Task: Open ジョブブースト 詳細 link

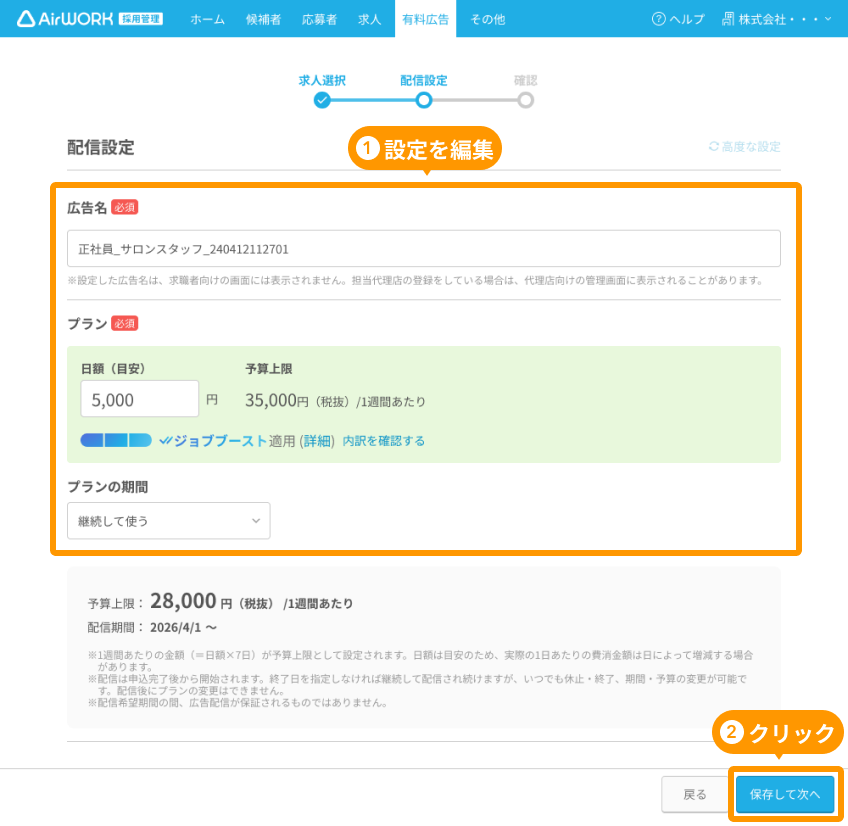Action: click(317, 441)
